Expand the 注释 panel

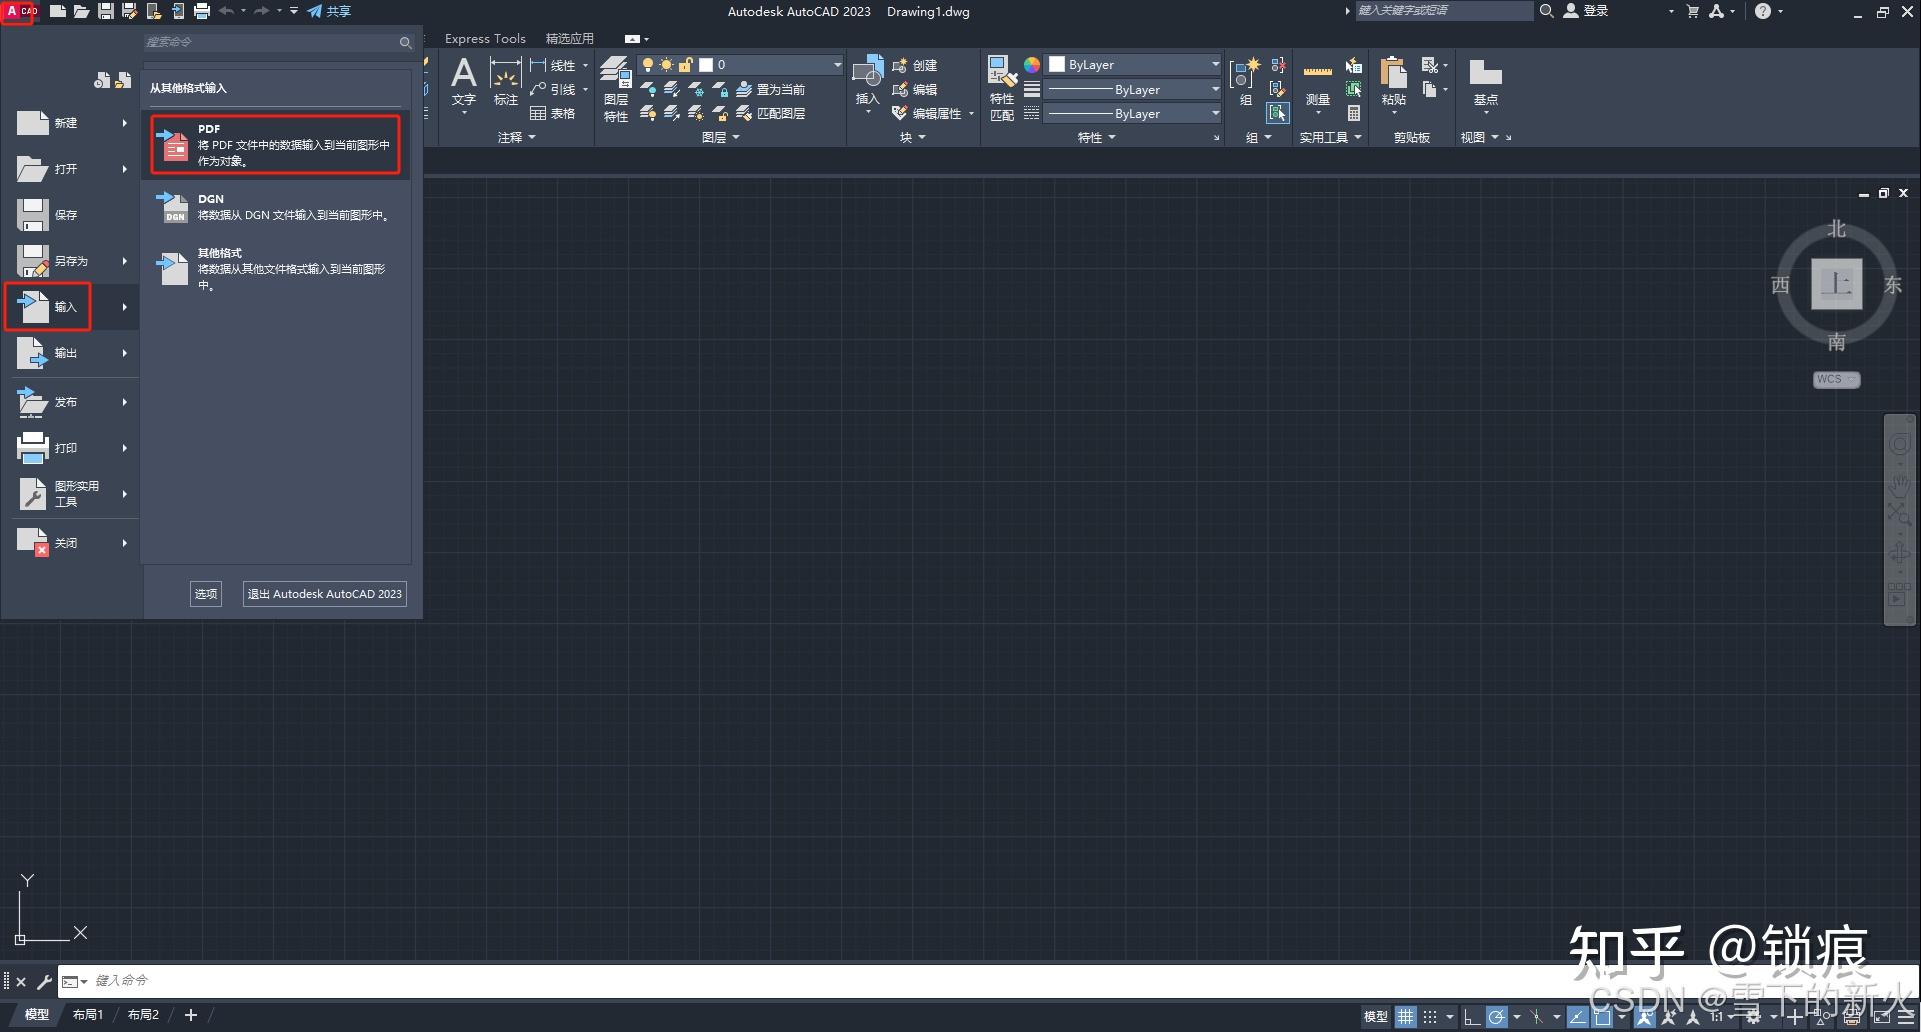tap(517, 137)
